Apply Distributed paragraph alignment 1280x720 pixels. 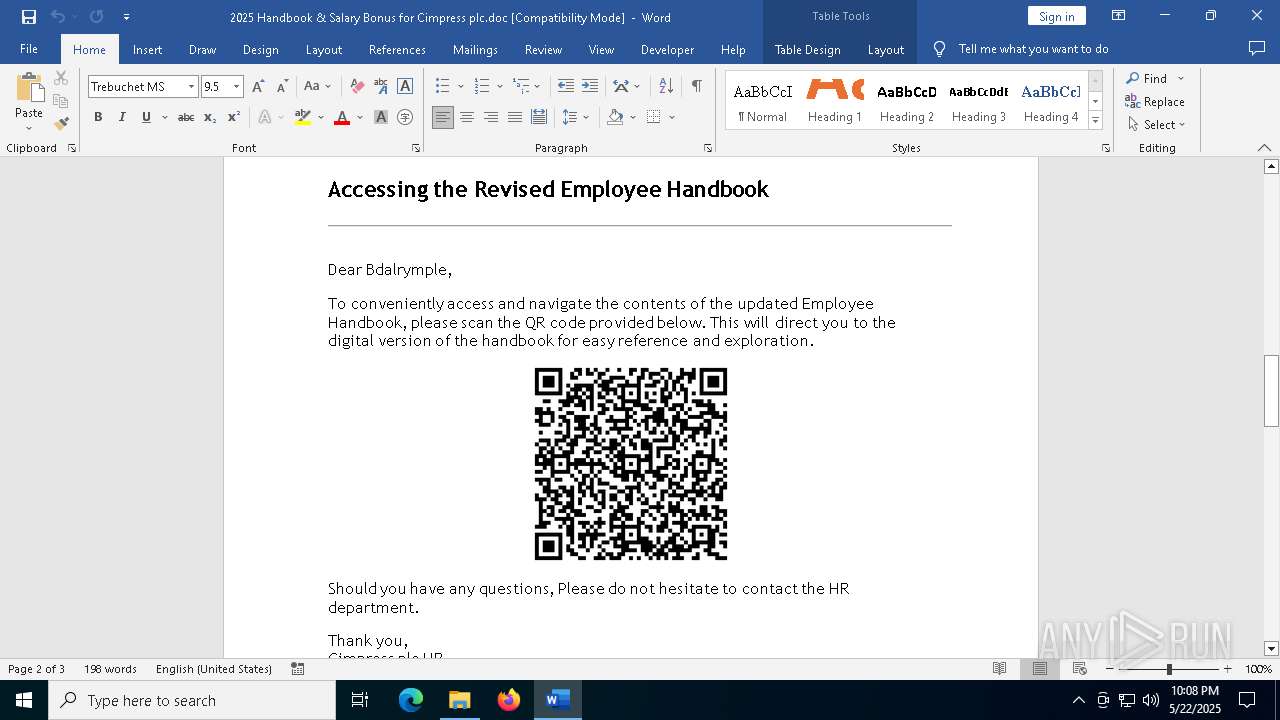(x=539, y=117)
